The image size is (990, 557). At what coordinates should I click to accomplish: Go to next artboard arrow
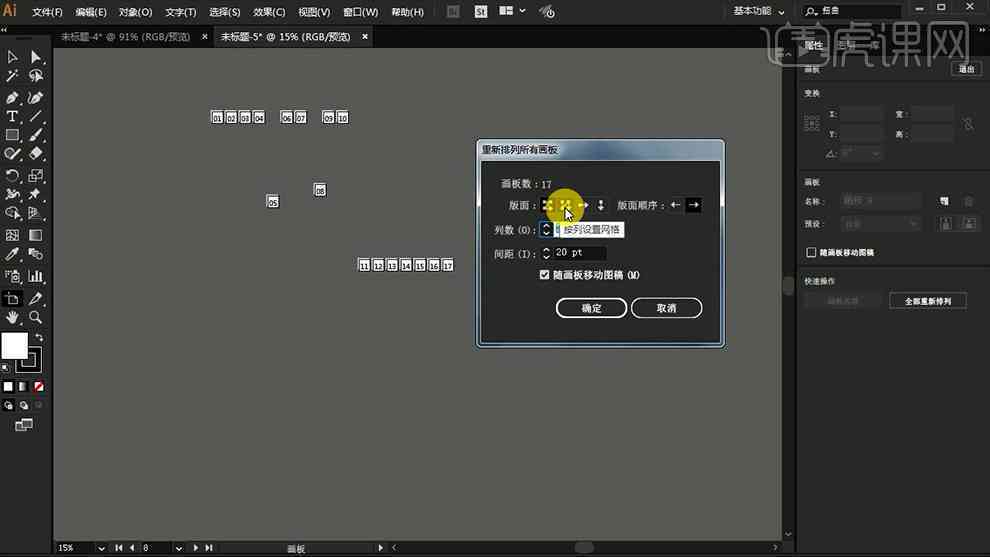pos(195,548)
